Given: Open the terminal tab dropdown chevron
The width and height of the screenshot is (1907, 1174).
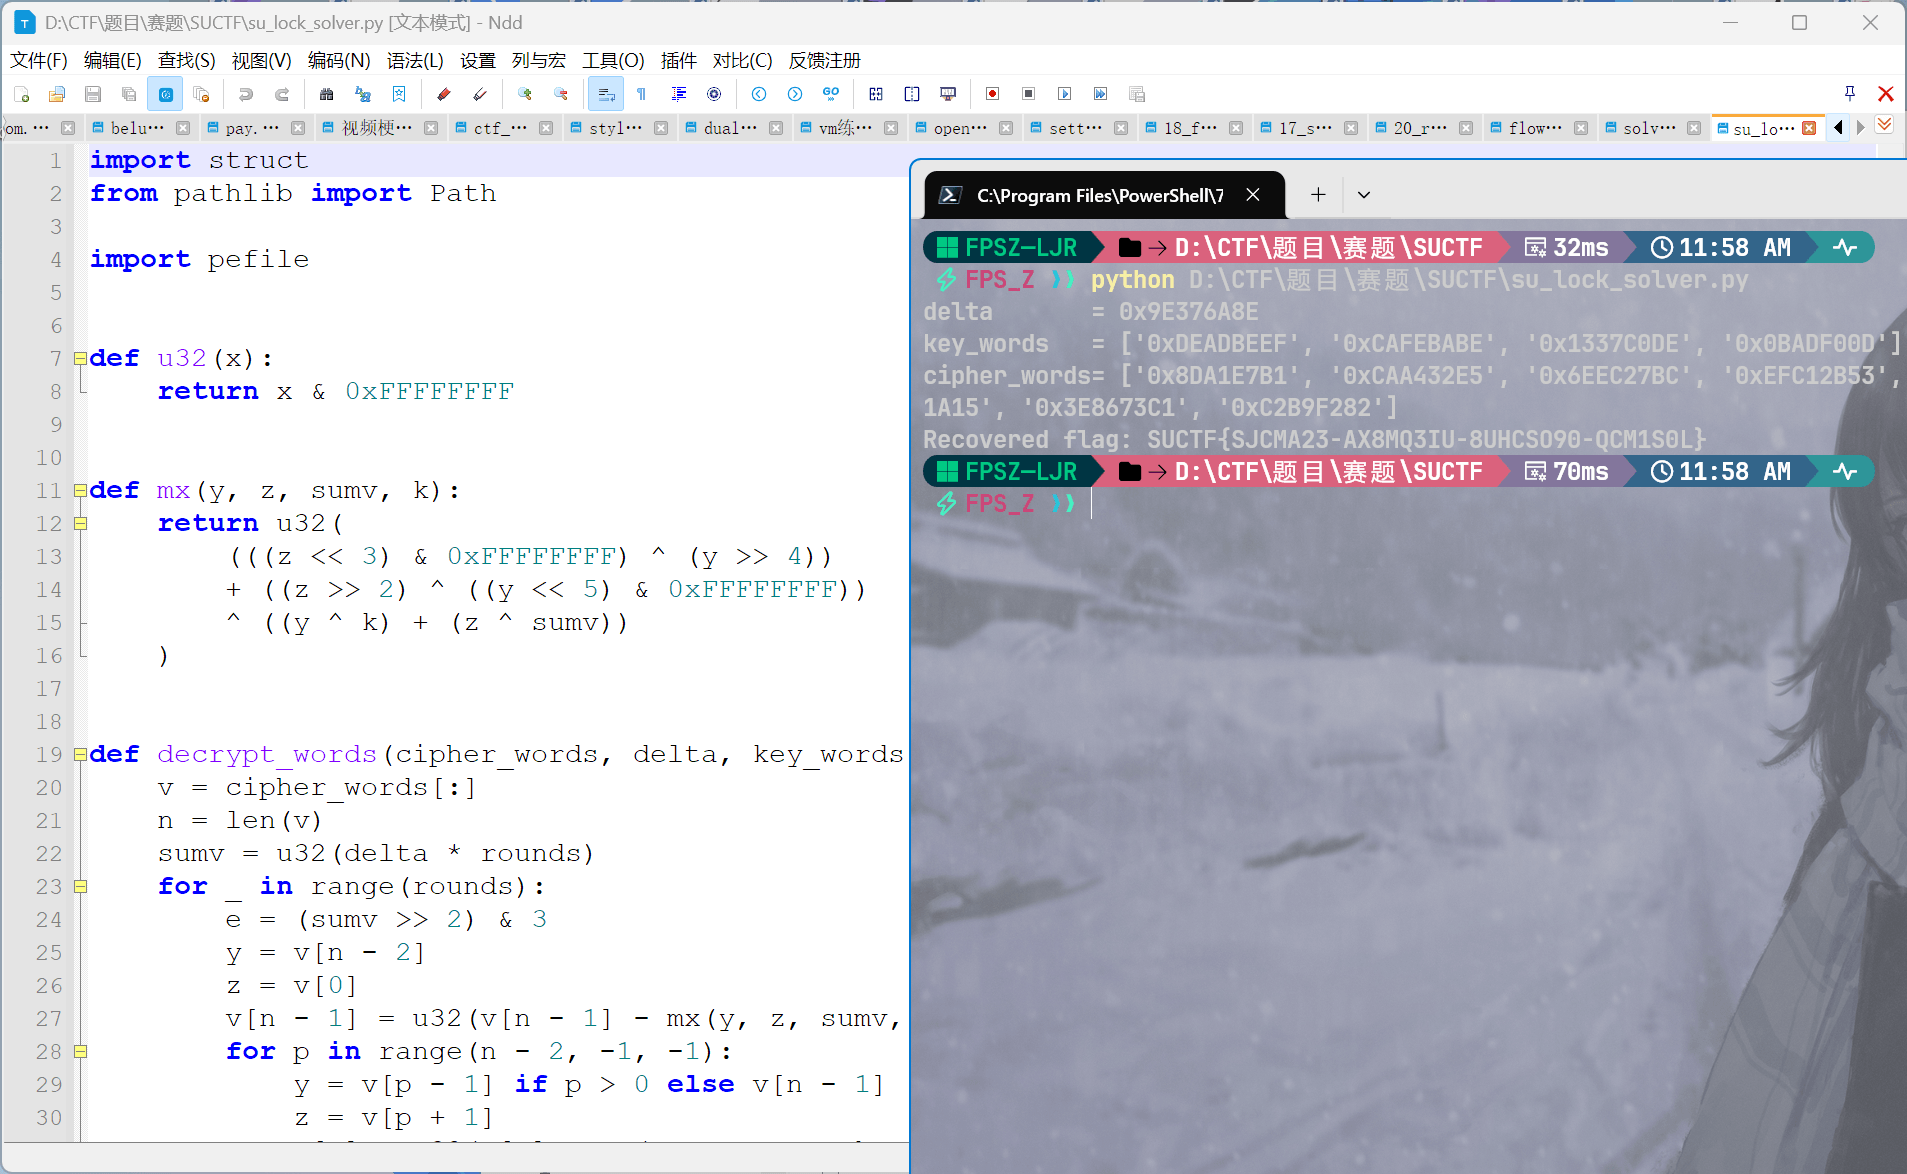Looking at the screenshot, I should click(1362, 195).
